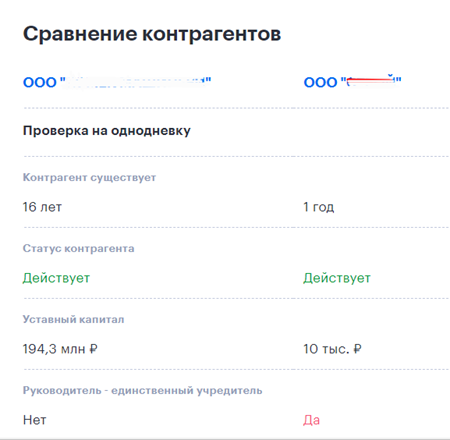Open the first OOO company link
The image size is (450, 440).
(x=117, y=82)
